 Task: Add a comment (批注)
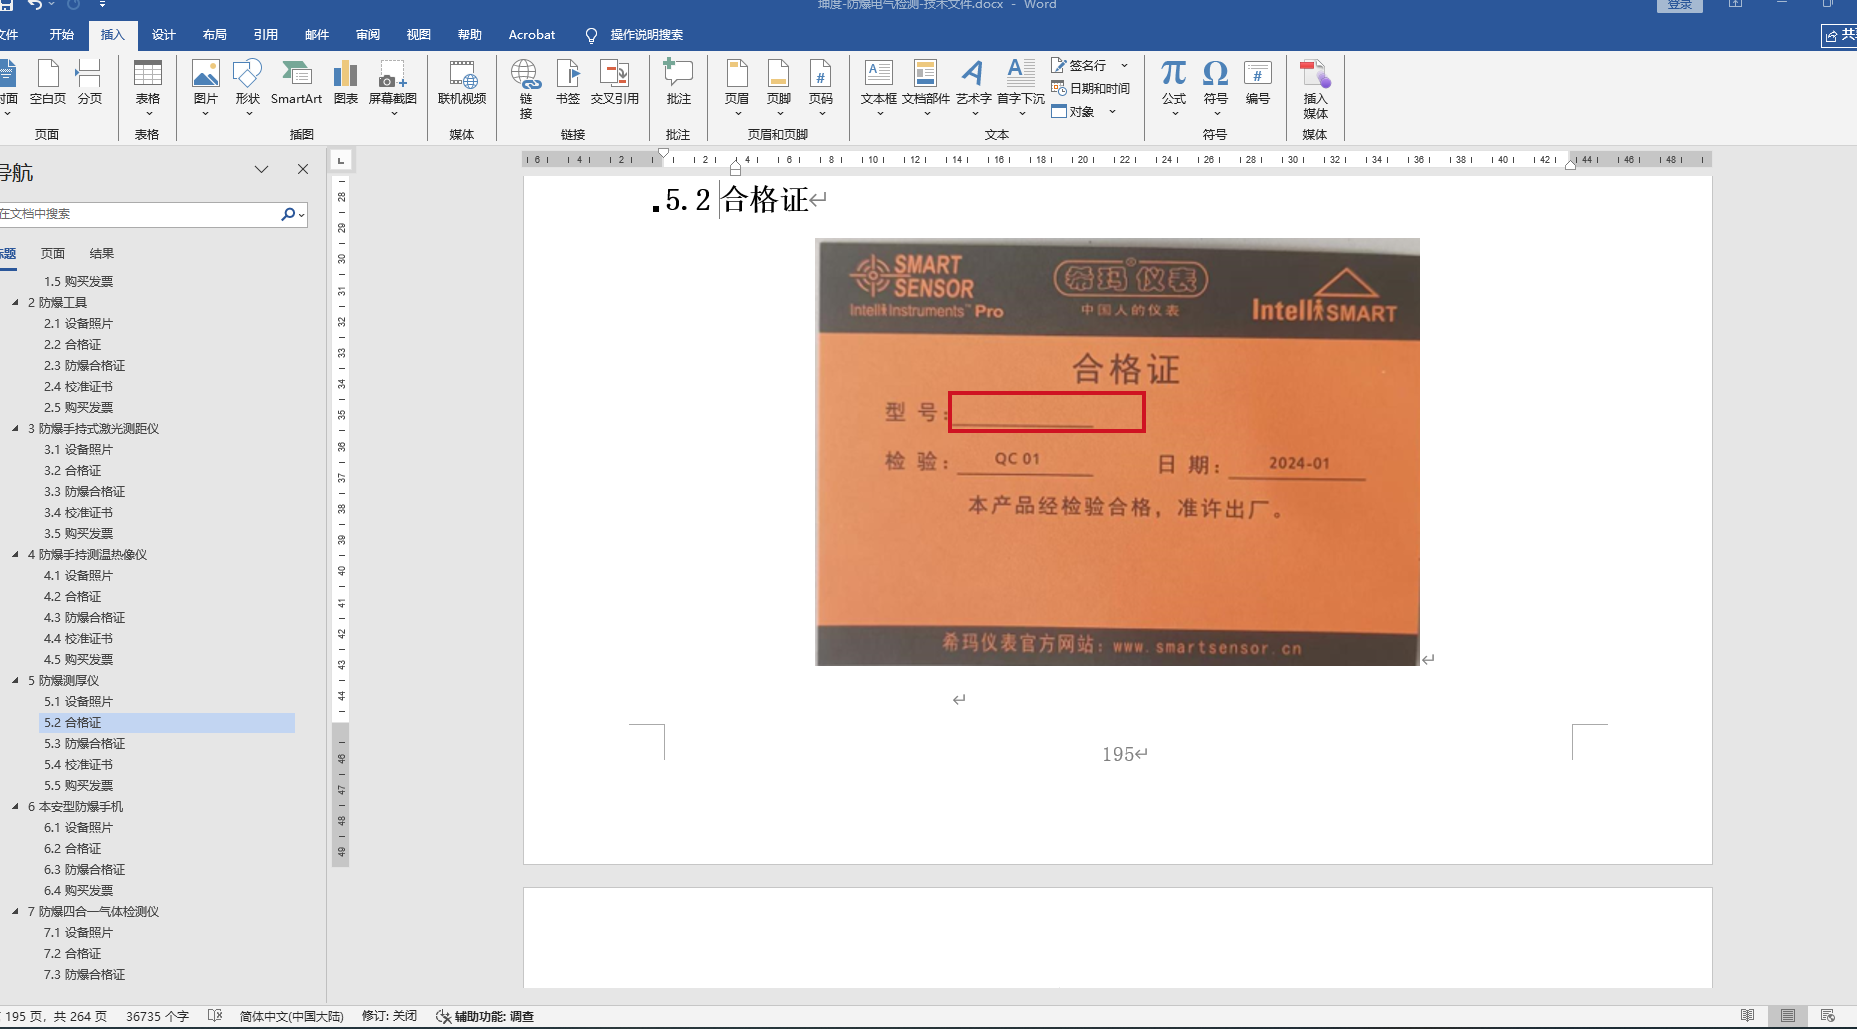679,83
